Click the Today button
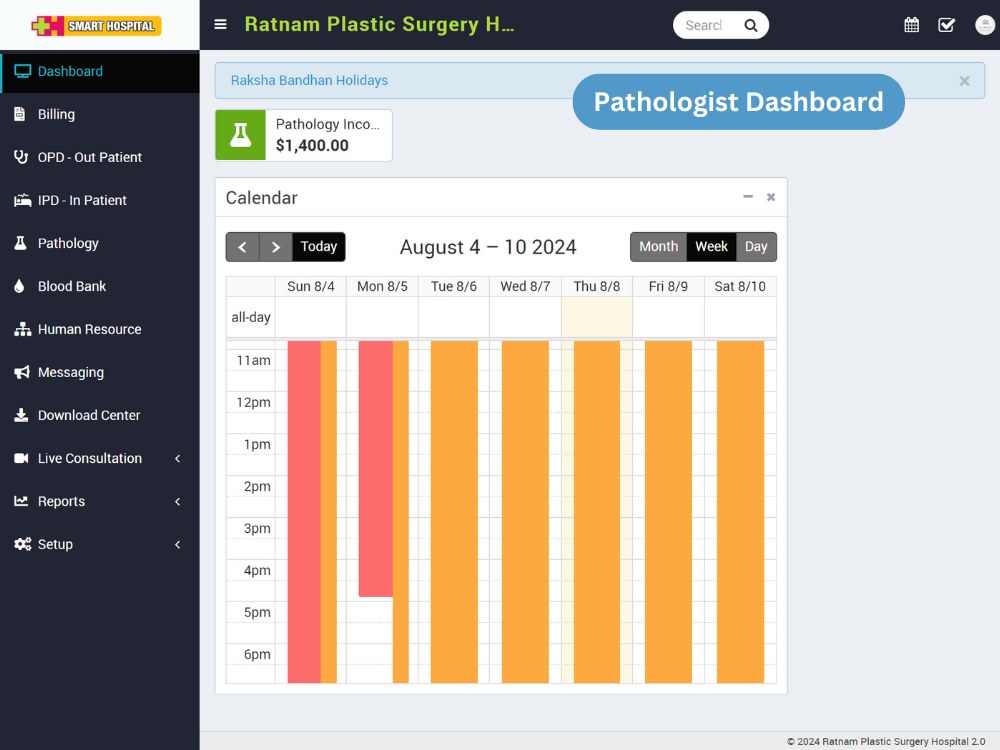 pyautogui.click(x=319, y=247)
